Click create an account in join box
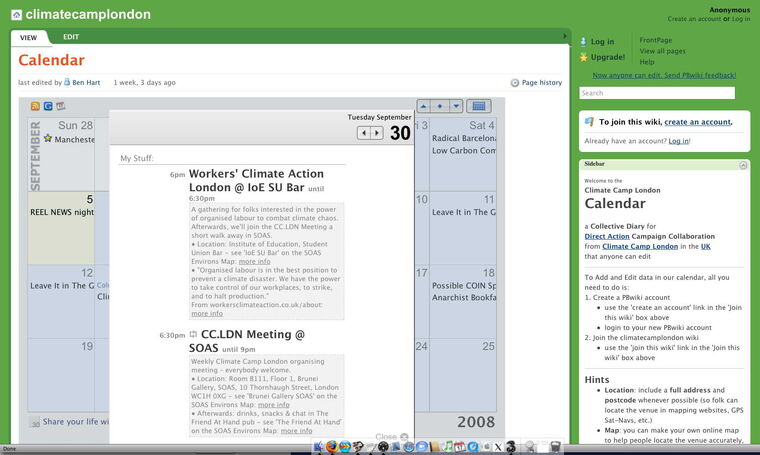This screenshot has width=760, height=455. click(697, 122)
